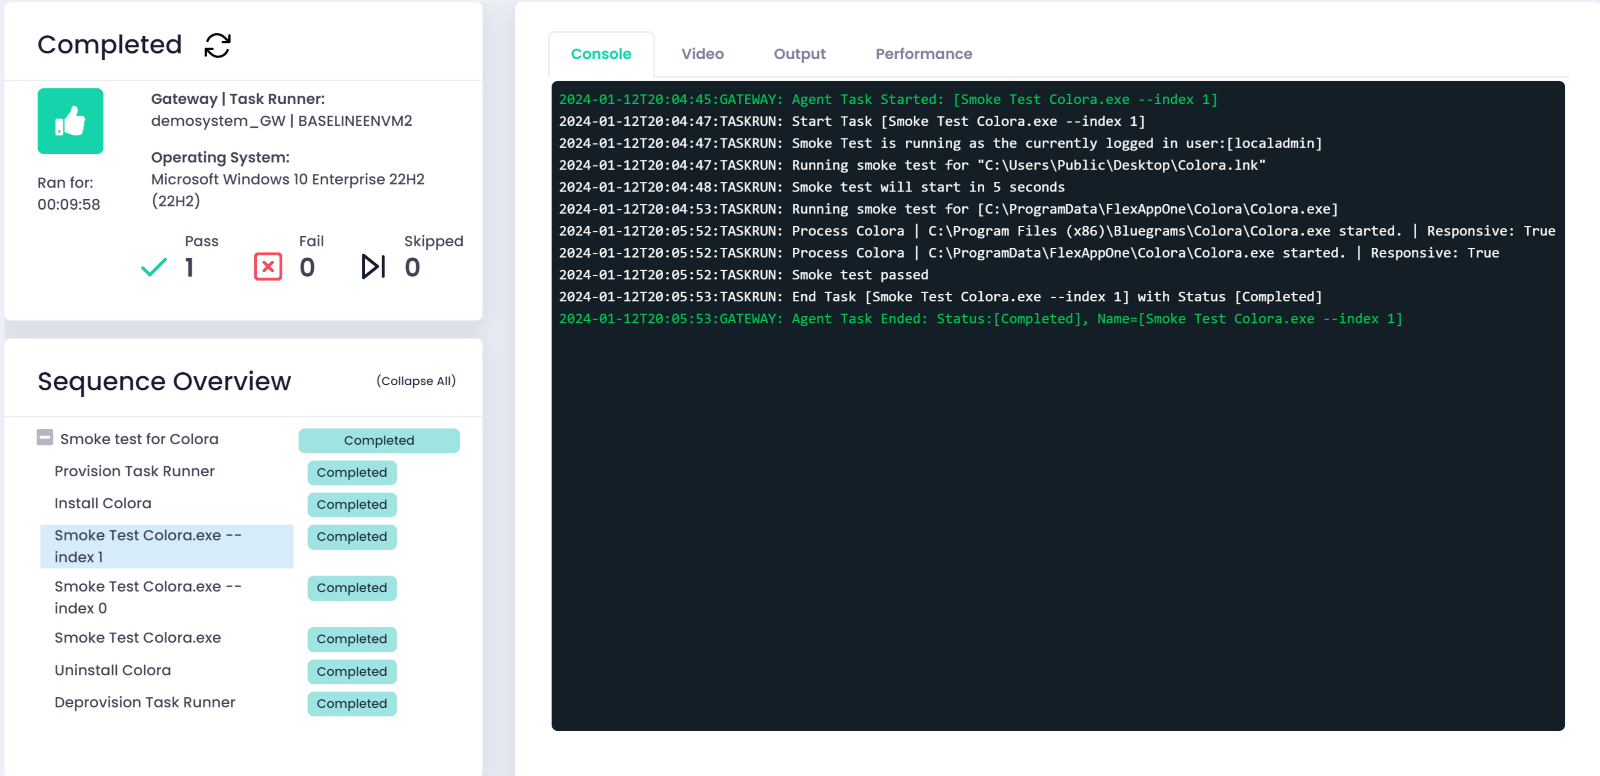Click the green thumbs-up status icon

click(70, 121)
